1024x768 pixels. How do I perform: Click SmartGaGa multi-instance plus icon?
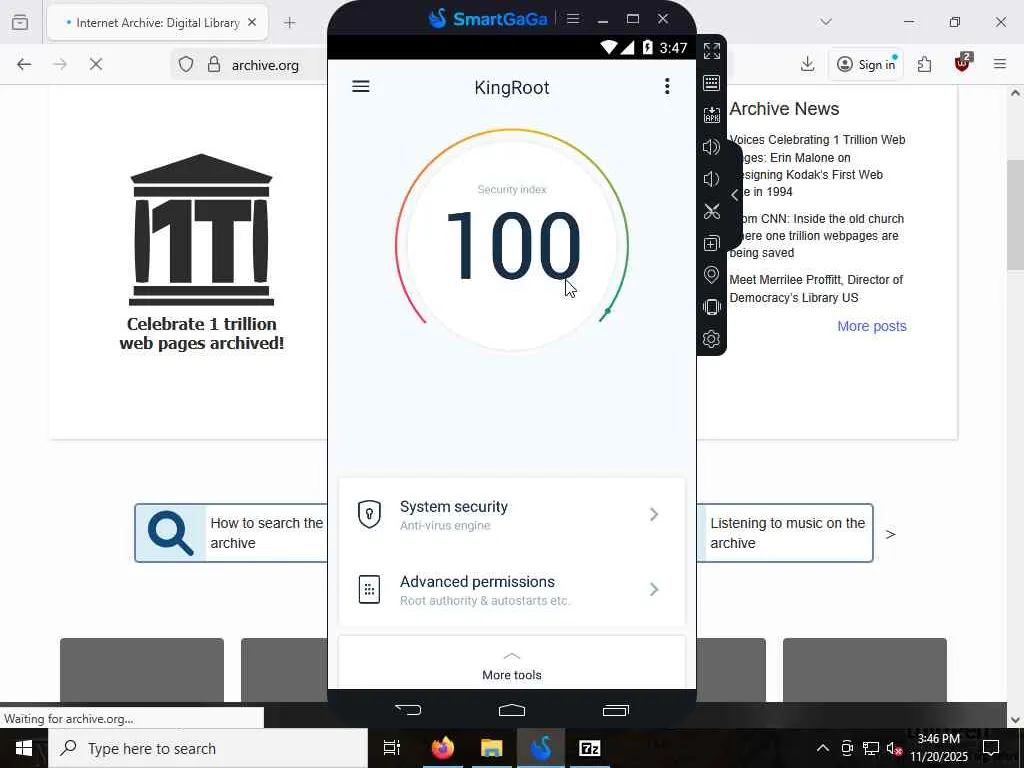coord(711,243)
